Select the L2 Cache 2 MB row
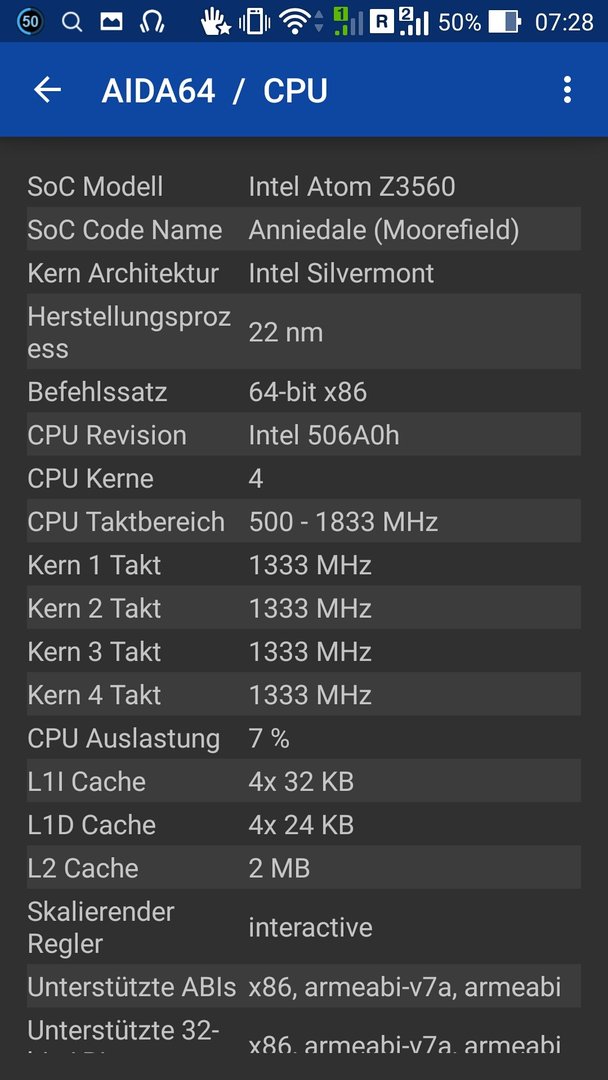The height and width of the screenshot is (1080, 608). coord(304,868)
